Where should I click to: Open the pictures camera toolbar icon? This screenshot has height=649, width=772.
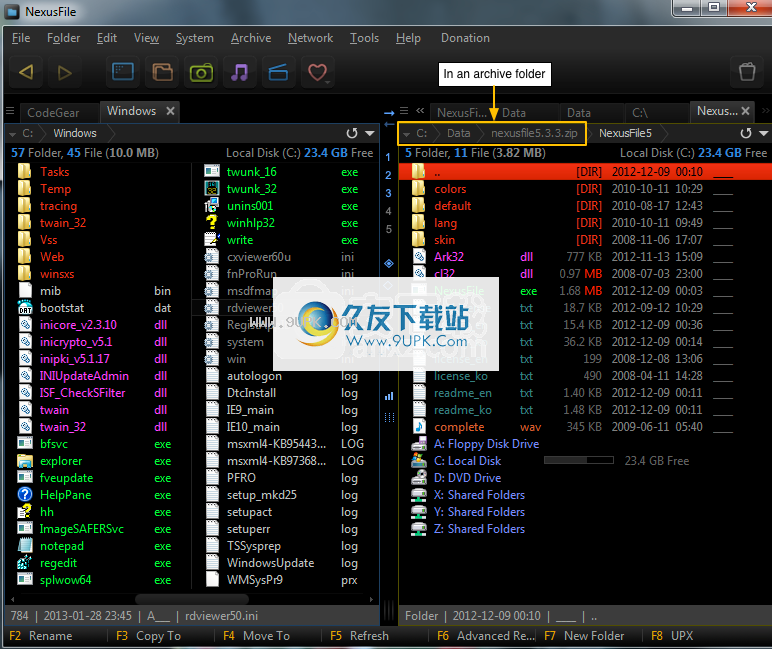[201, 73]
